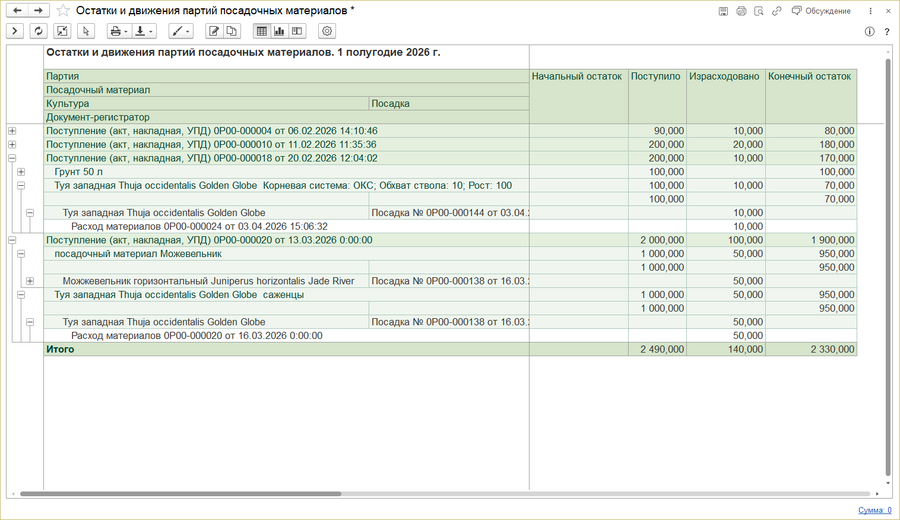This screenshot has width=900, height=520.
Task: Open the brush appearance dropdown
Action: 180,31
